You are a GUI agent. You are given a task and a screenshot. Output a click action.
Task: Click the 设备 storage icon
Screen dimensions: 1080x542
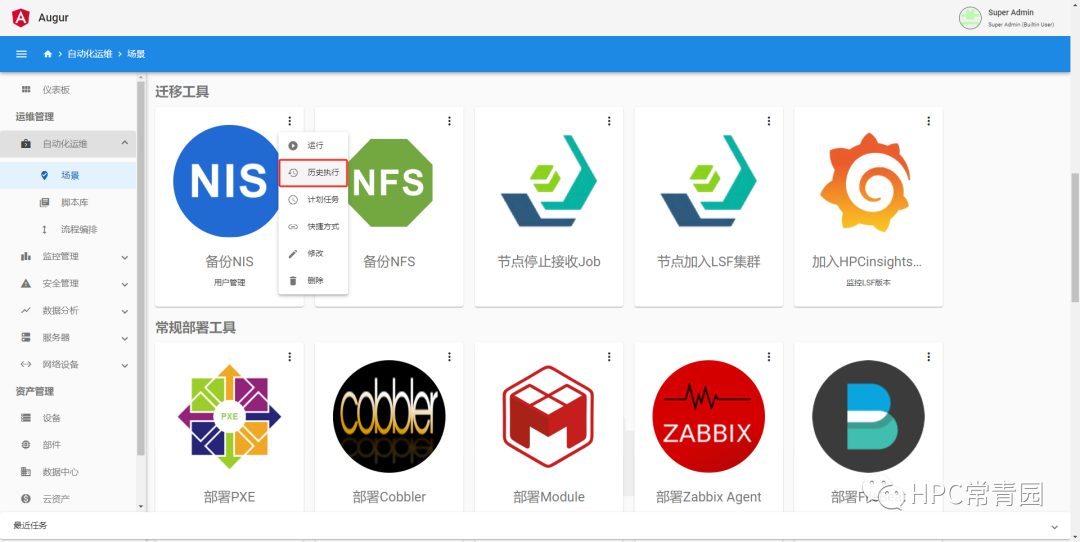[x=26, y=417]
